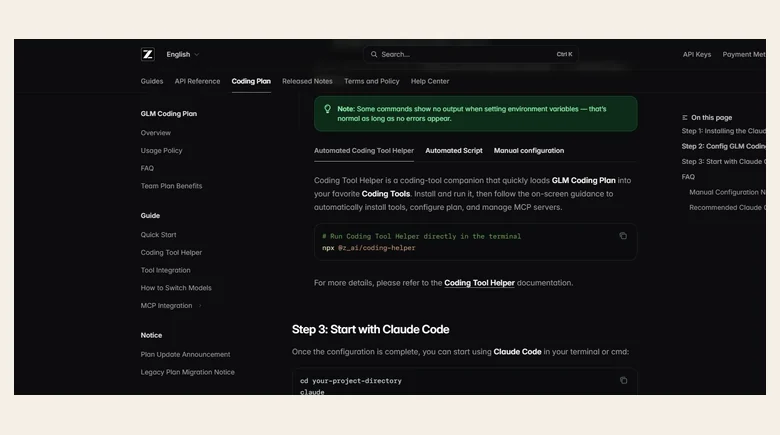Open How to Switch Models page
This screenshot has height=435, width=780.
click(176, 288)
